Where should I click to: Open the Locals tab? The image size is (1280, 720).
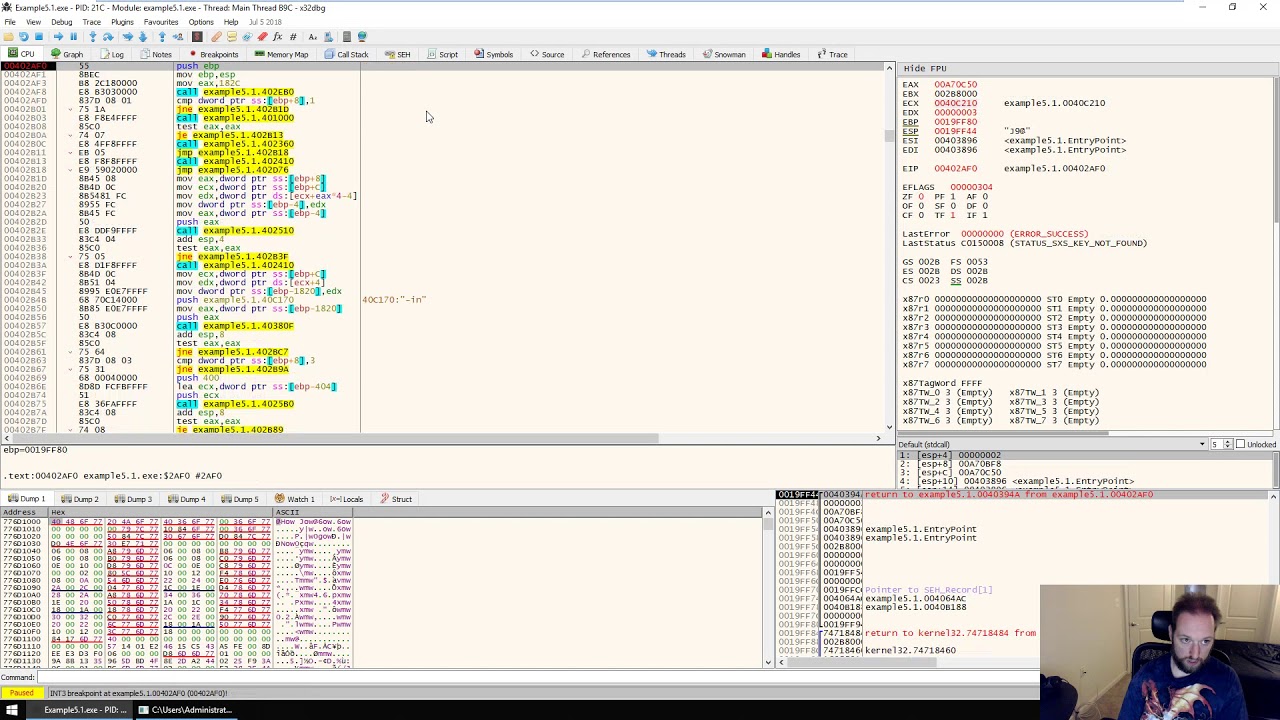pos(346,499)
